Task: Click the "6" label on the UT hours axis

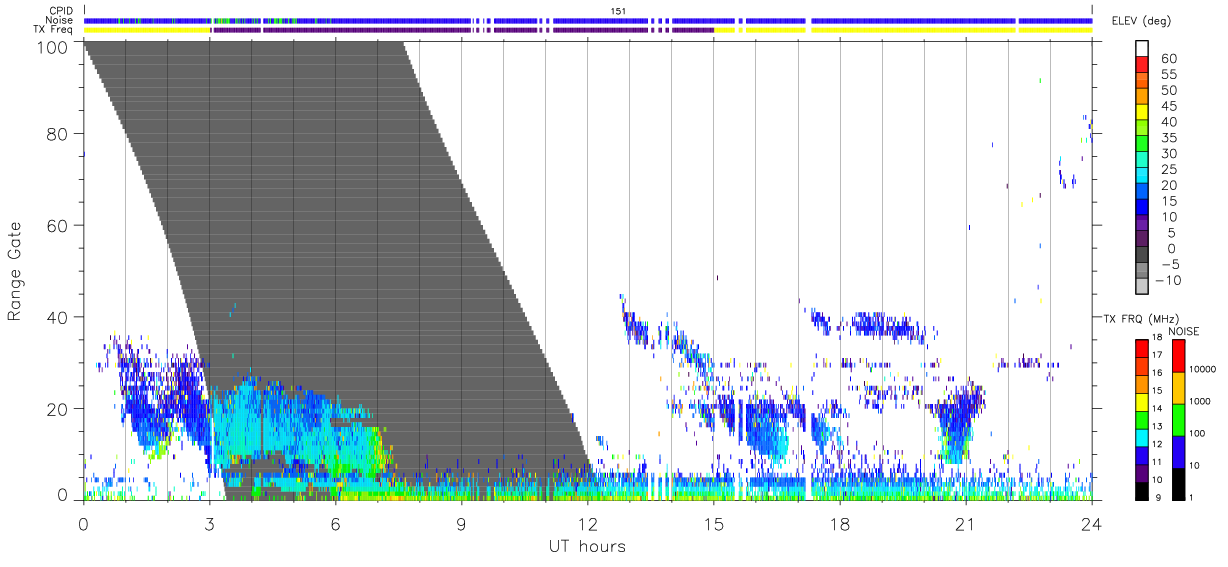Action: [335, 523]
